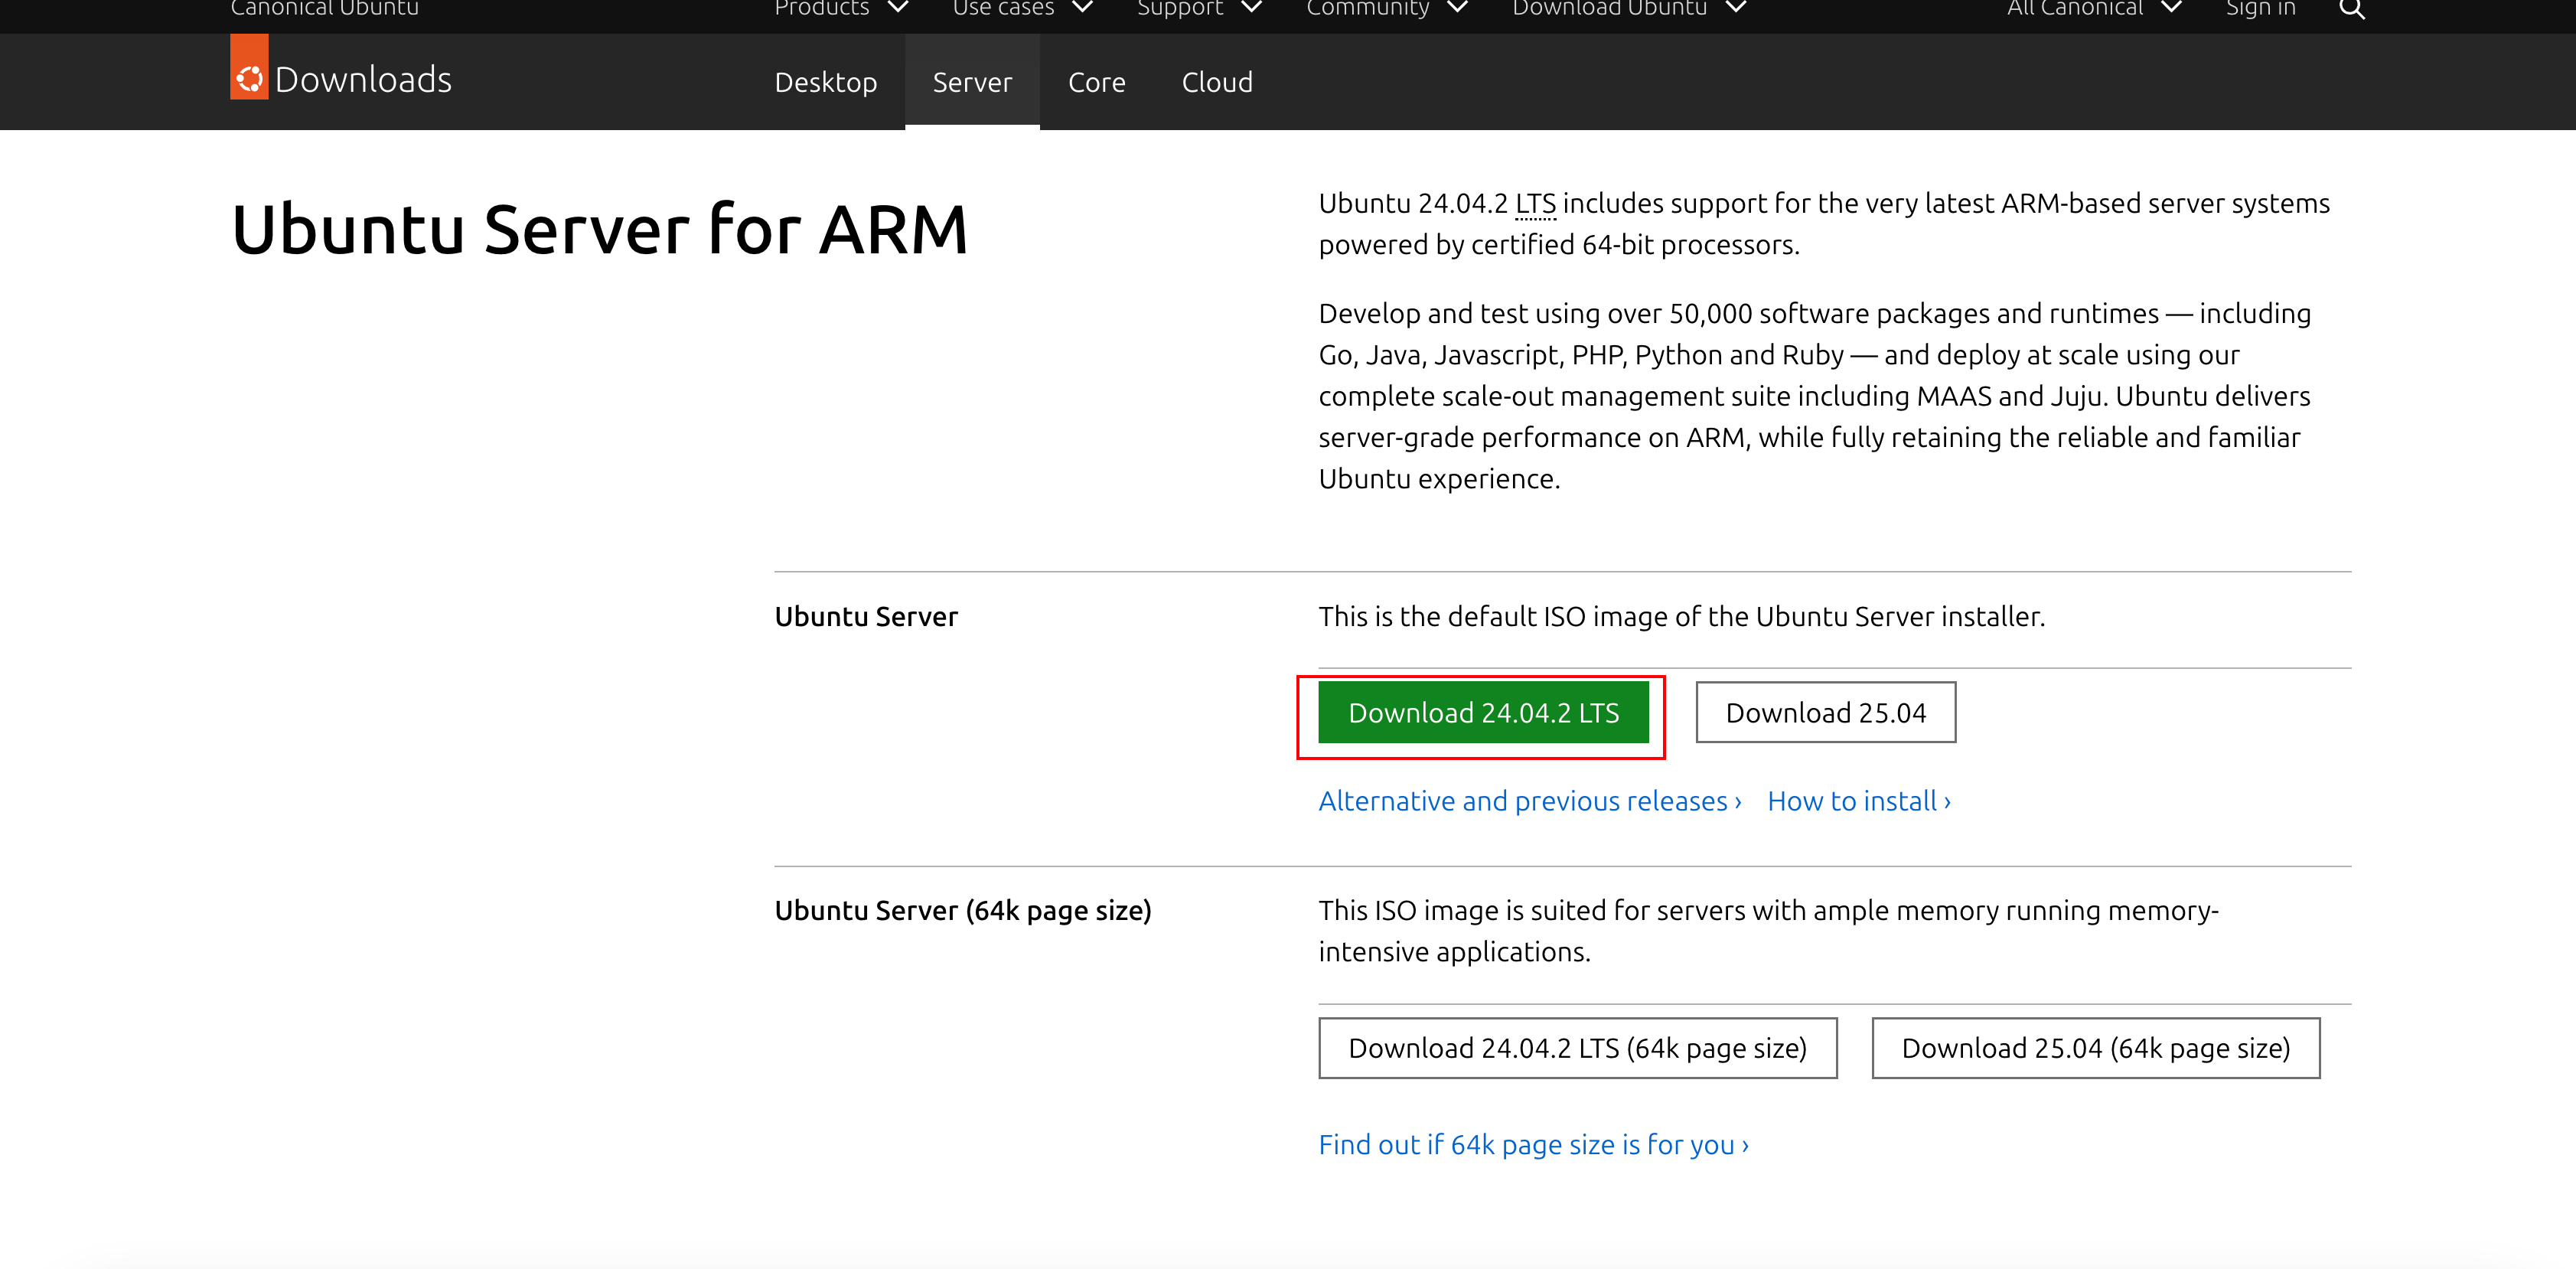Open Alternative and previous releases link
Screen dimensions: 2576x1269
pos(1529,801)
